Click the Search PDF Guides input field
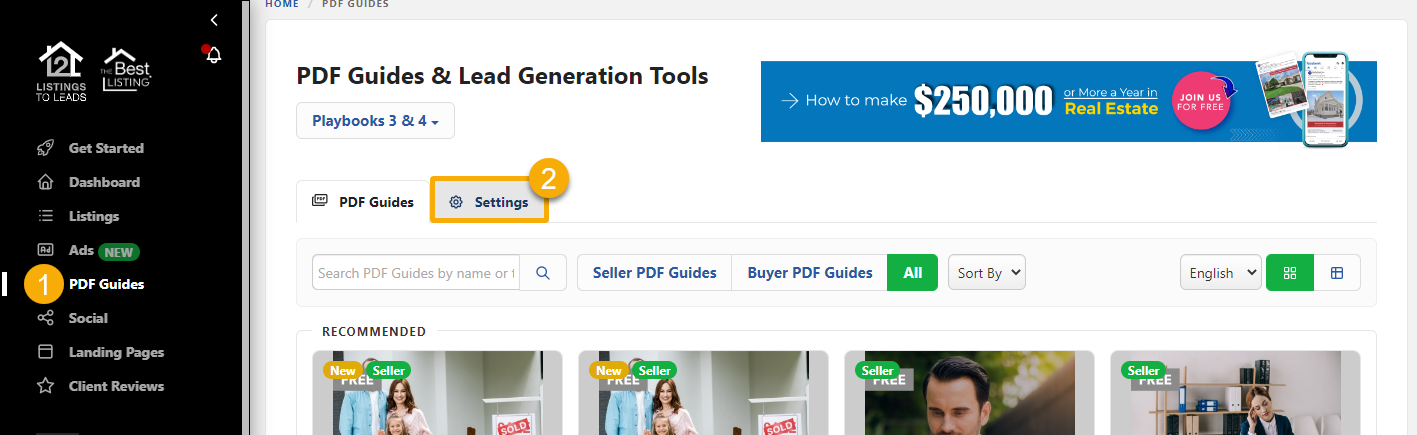Viewport: 1417px width, 435px height. [416, 273]
